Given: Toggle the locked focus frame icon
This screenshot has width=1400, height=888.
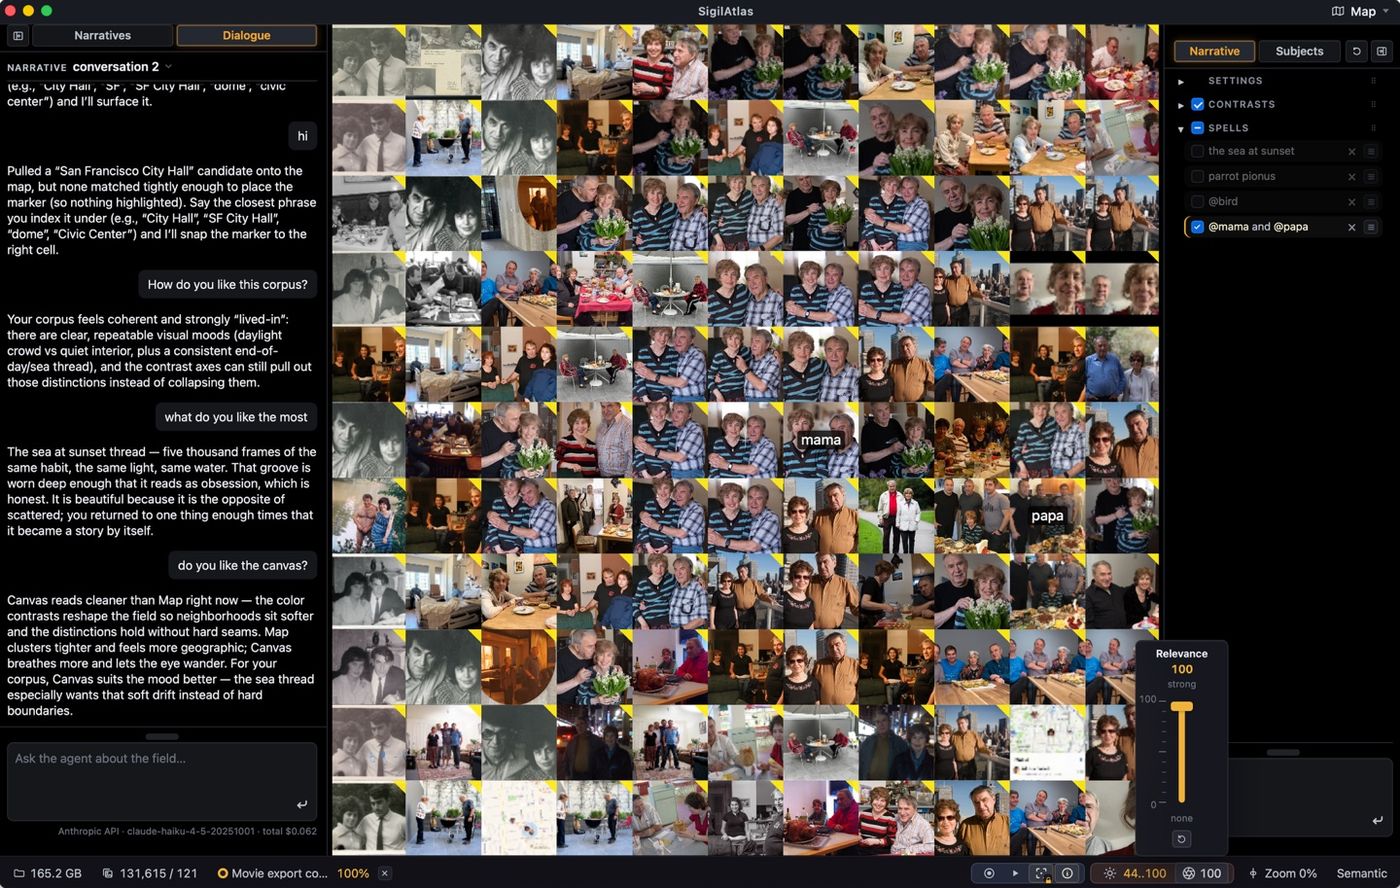Looking at the screenshot, I should click(x=1041, y=873).
